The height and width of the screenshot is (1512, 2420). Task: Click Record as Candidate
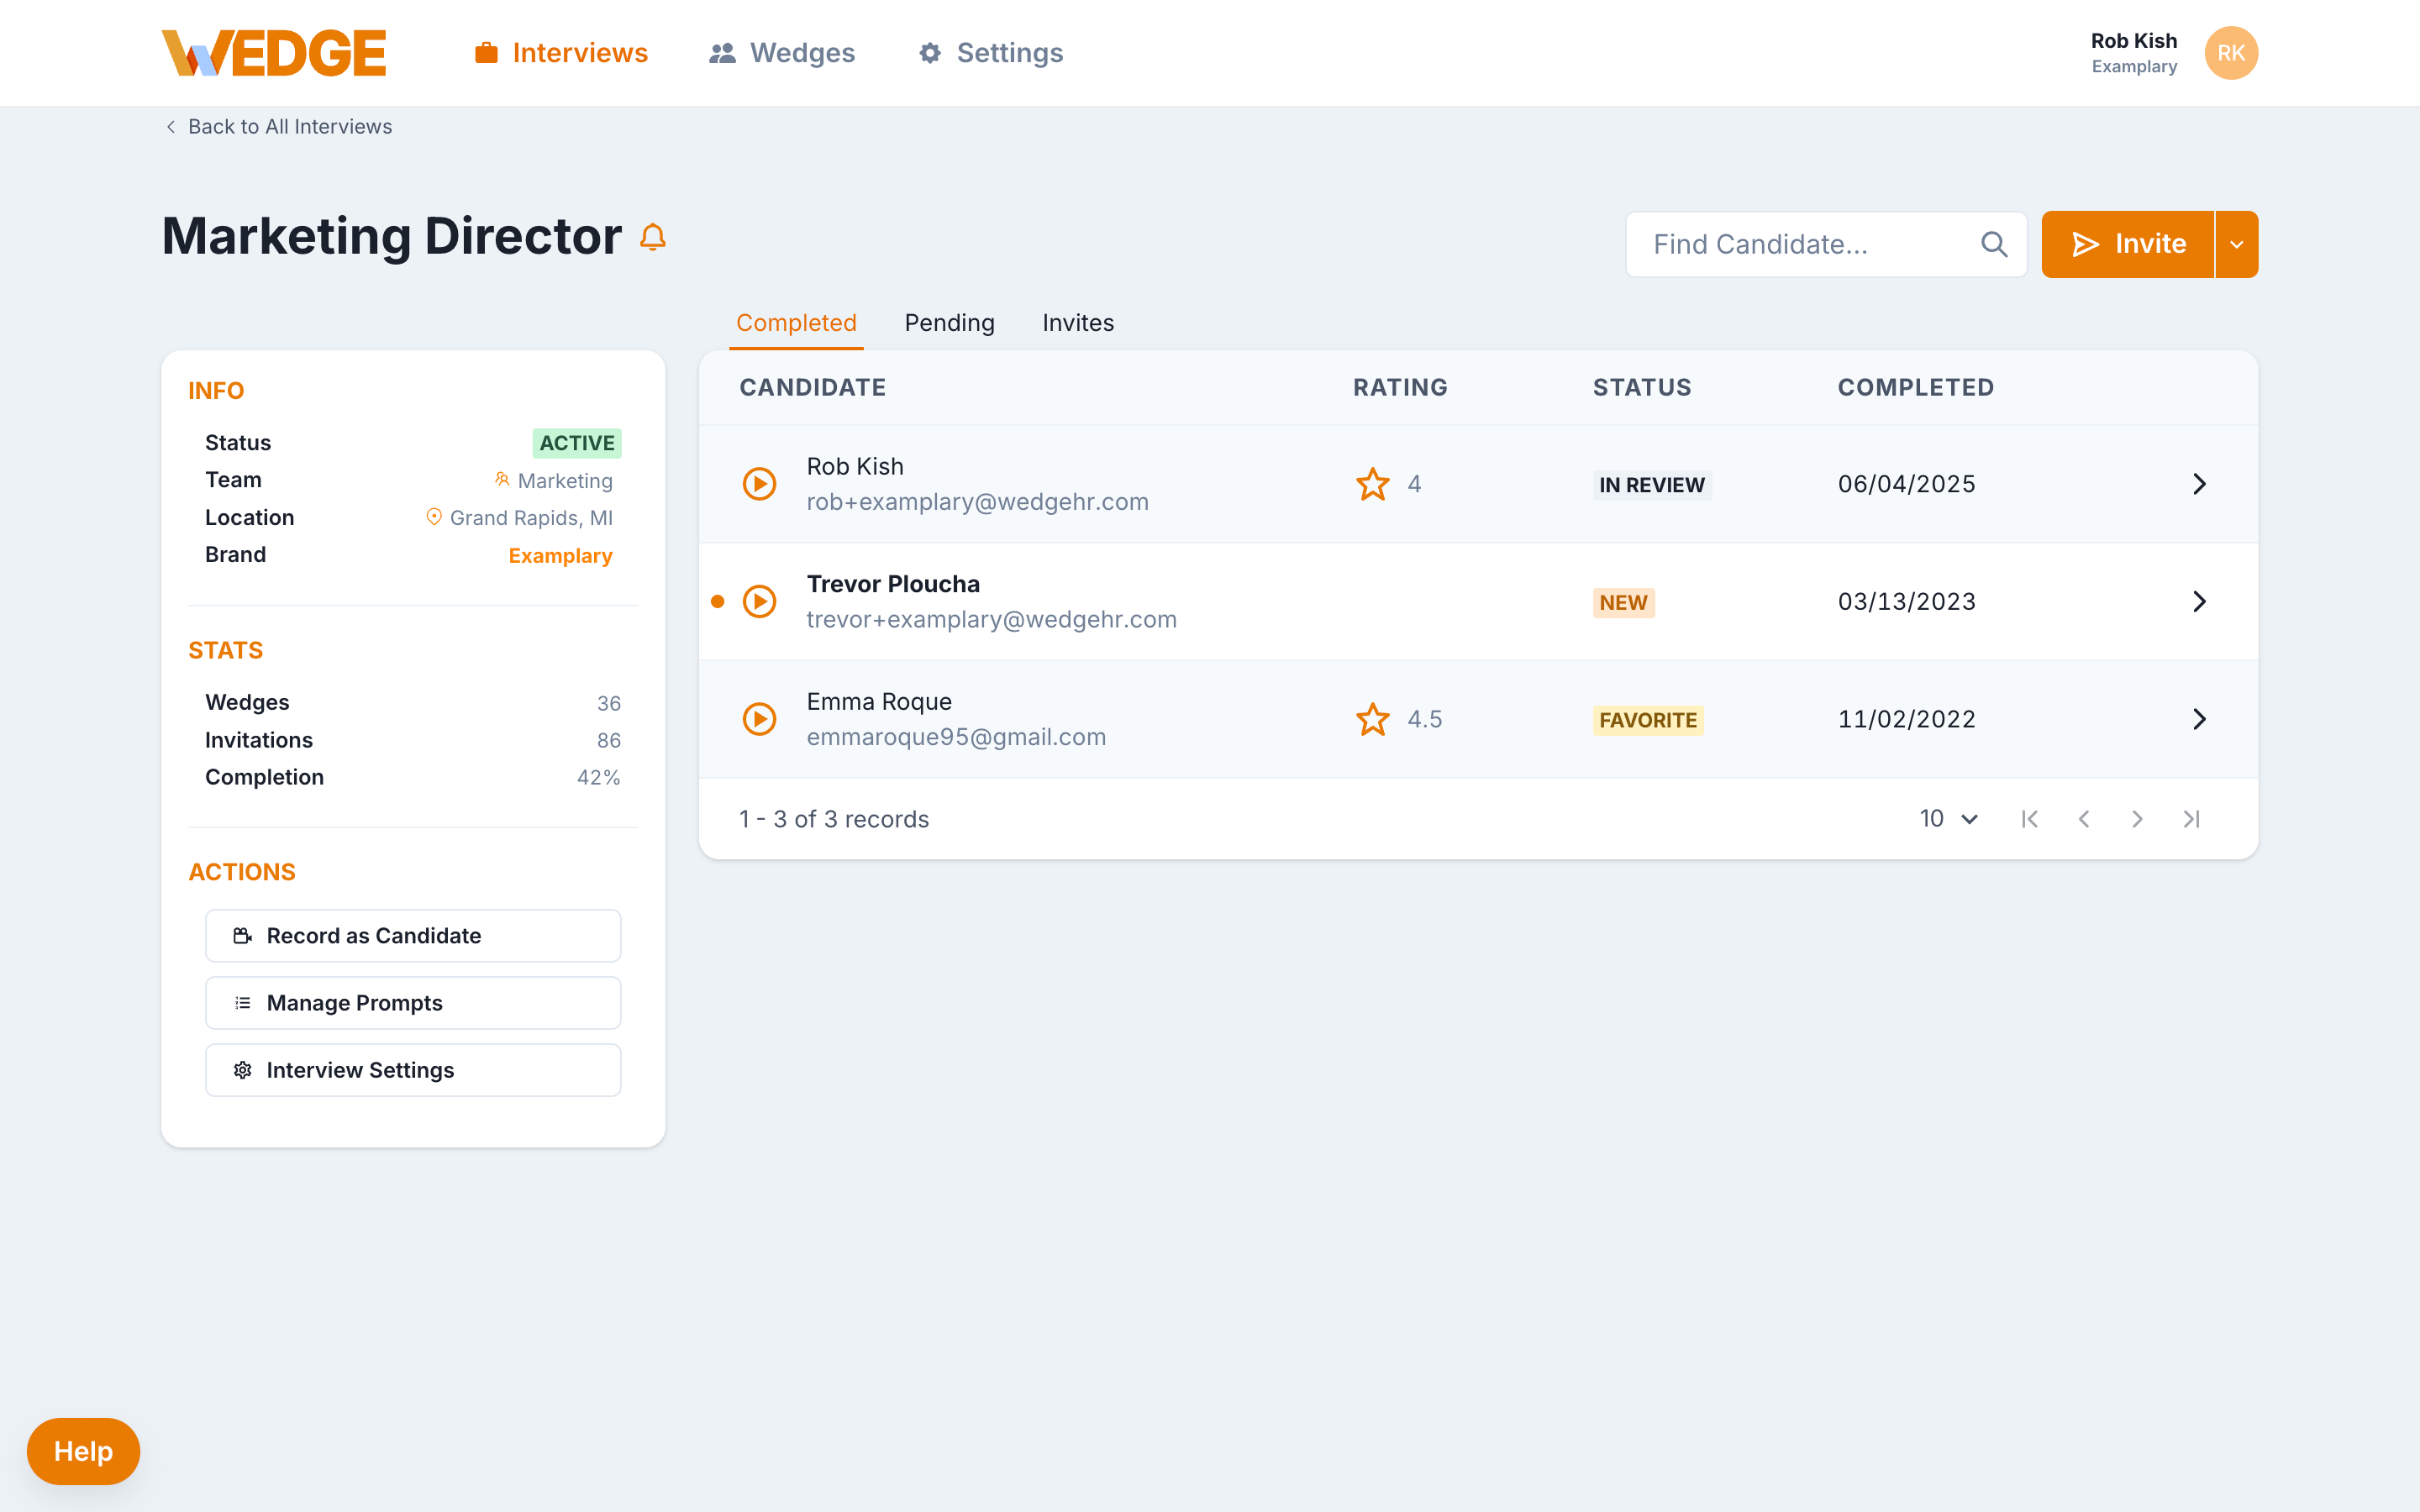coord(413,935)
